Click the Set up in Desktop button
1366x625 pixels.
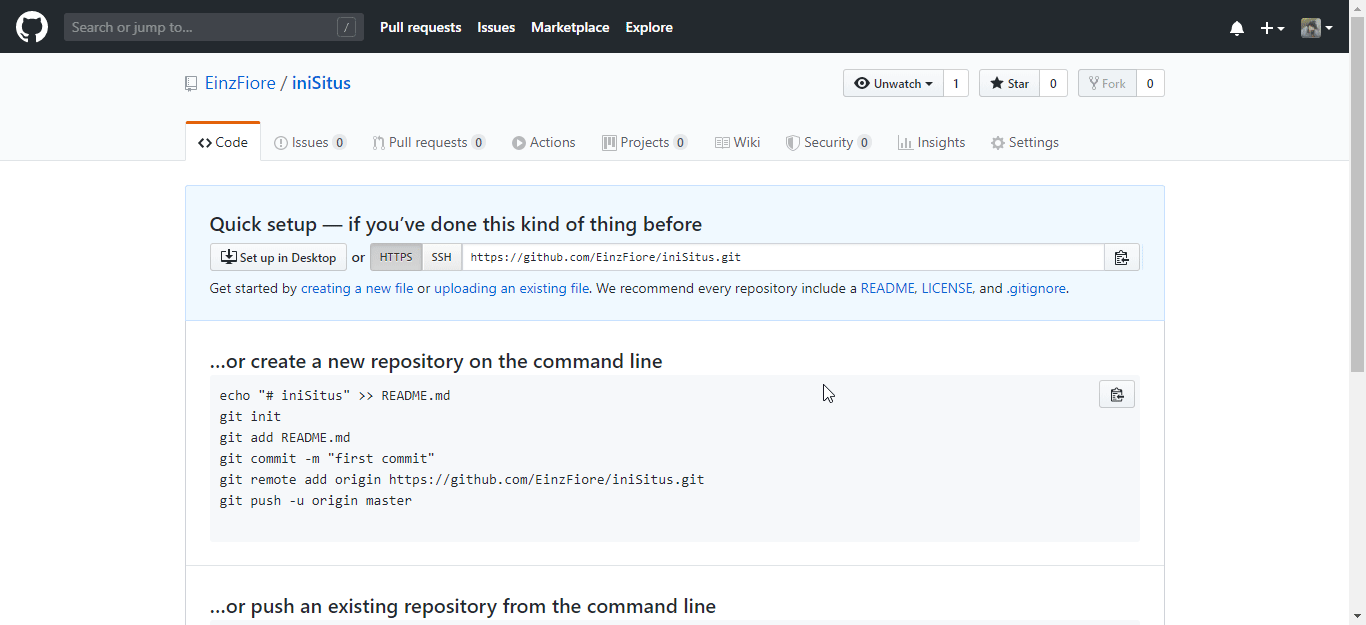point(278,257)
